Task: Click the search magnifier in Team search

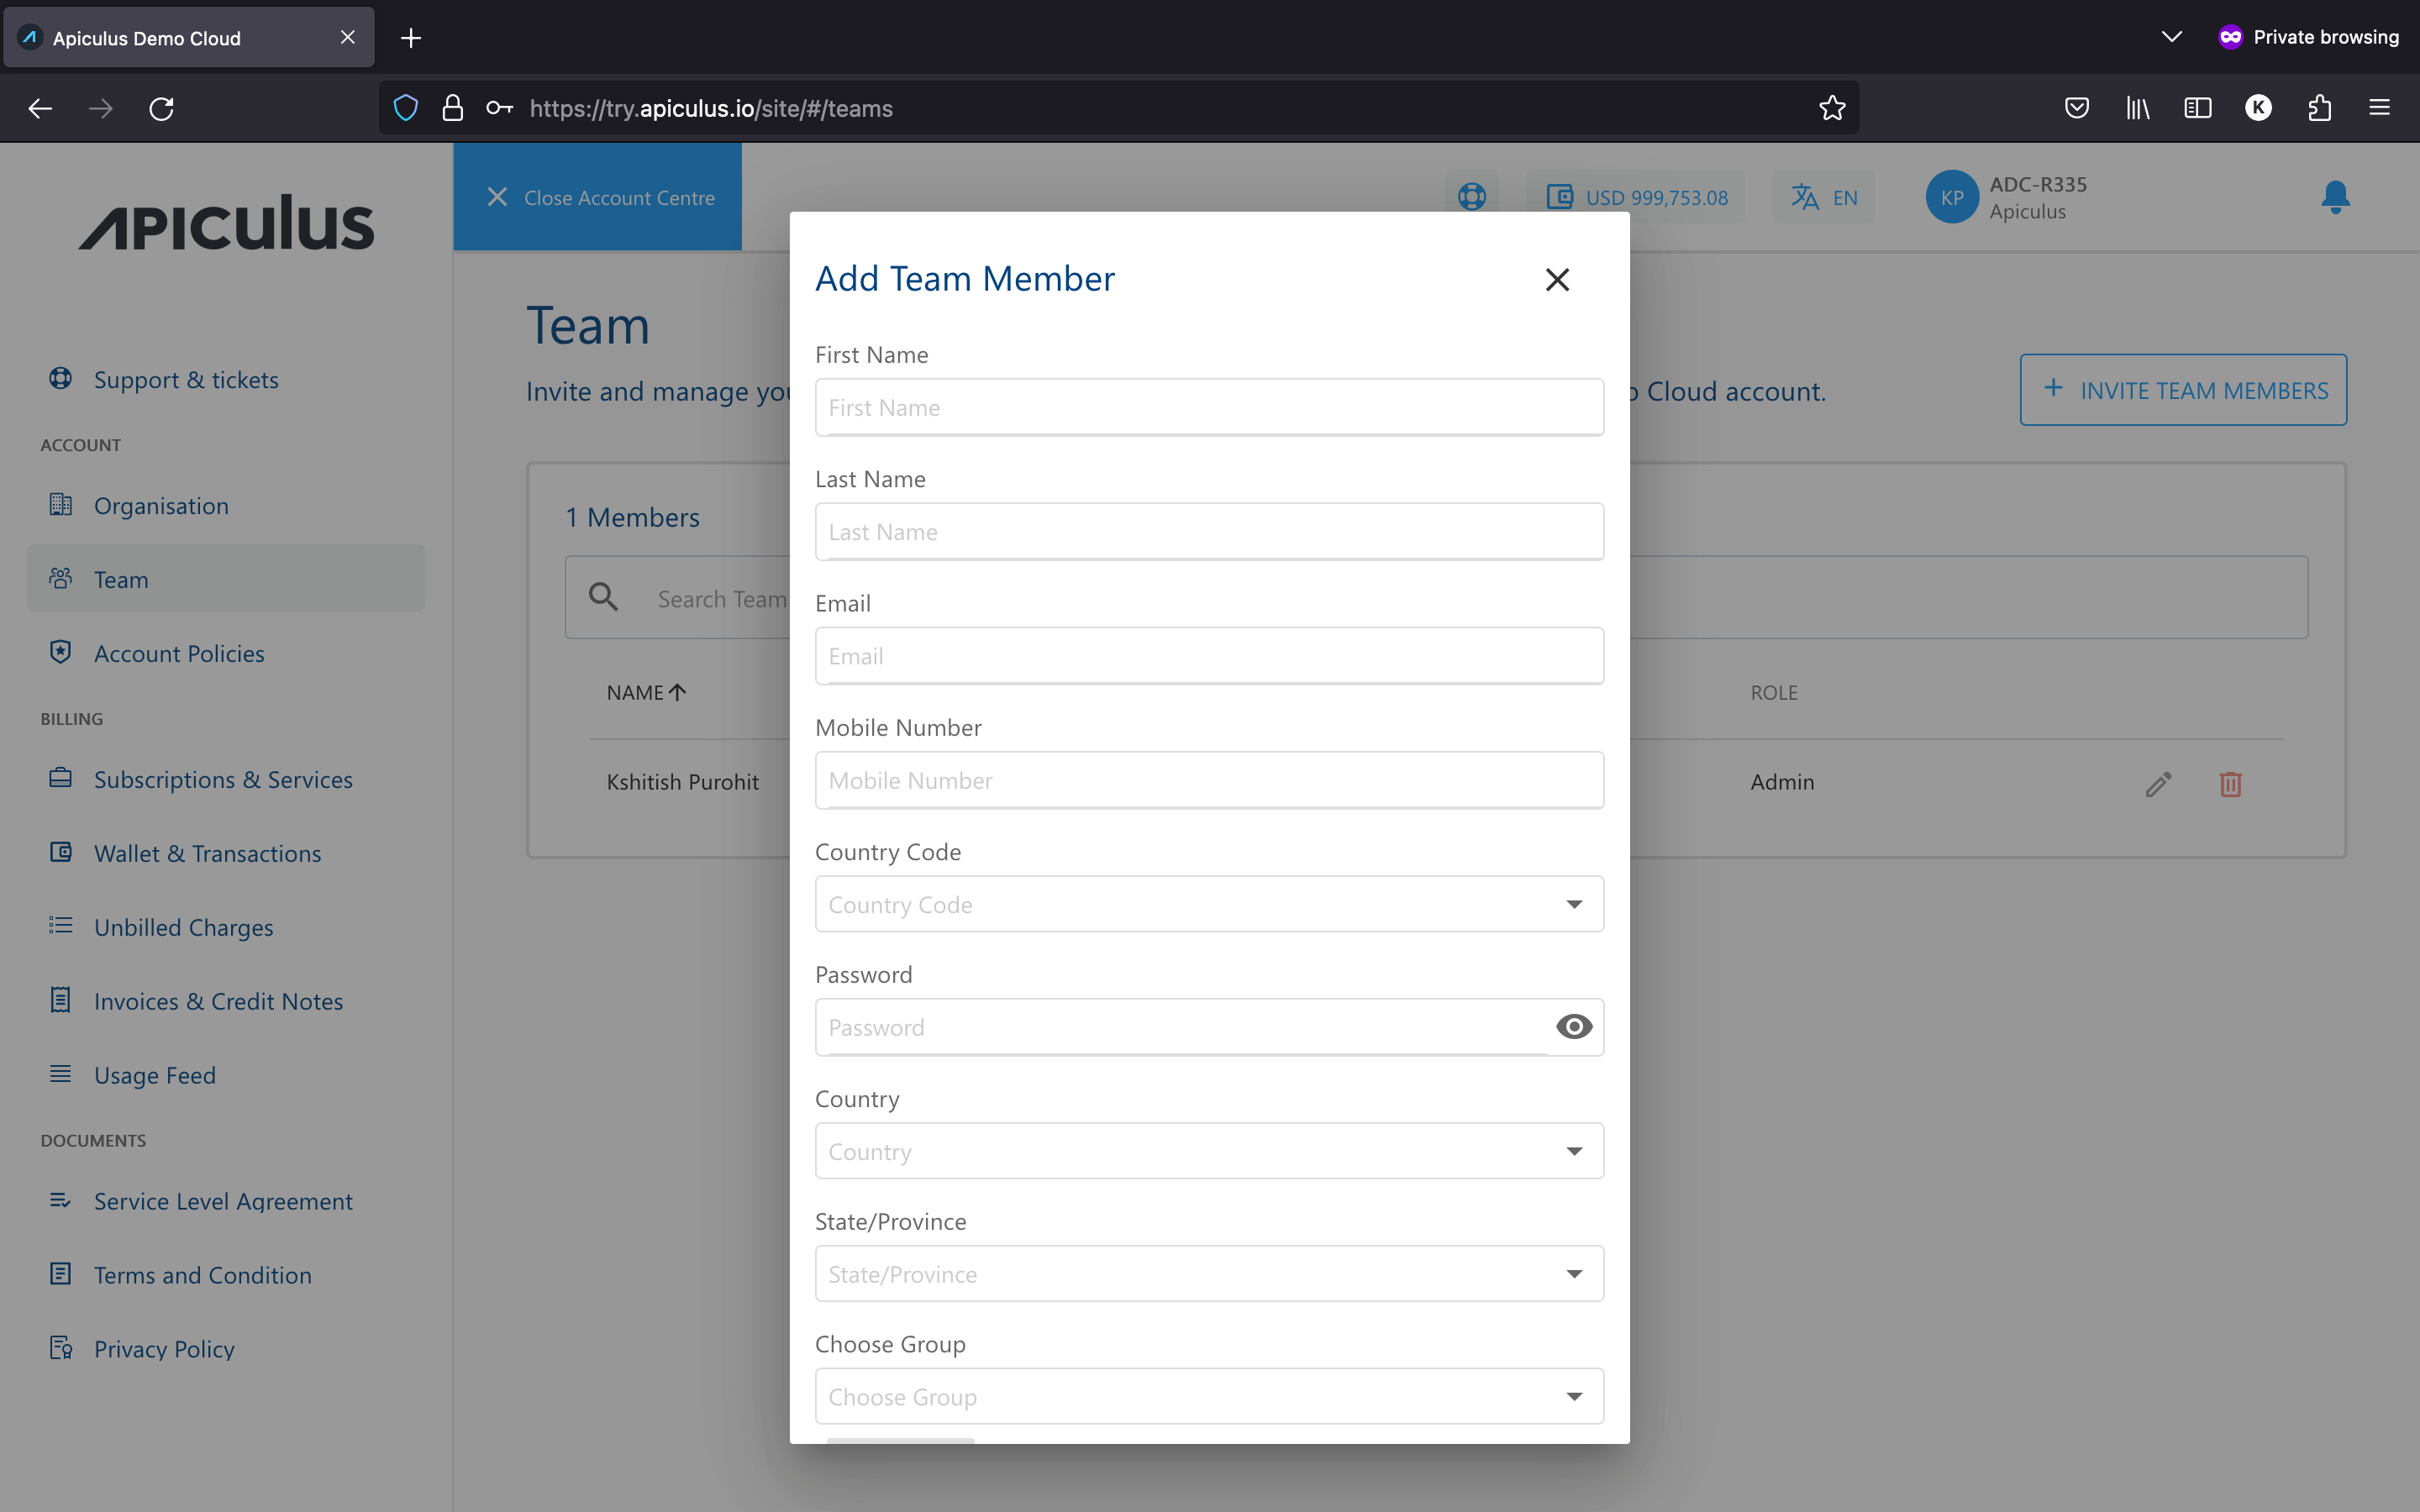Action: (603, 596)
